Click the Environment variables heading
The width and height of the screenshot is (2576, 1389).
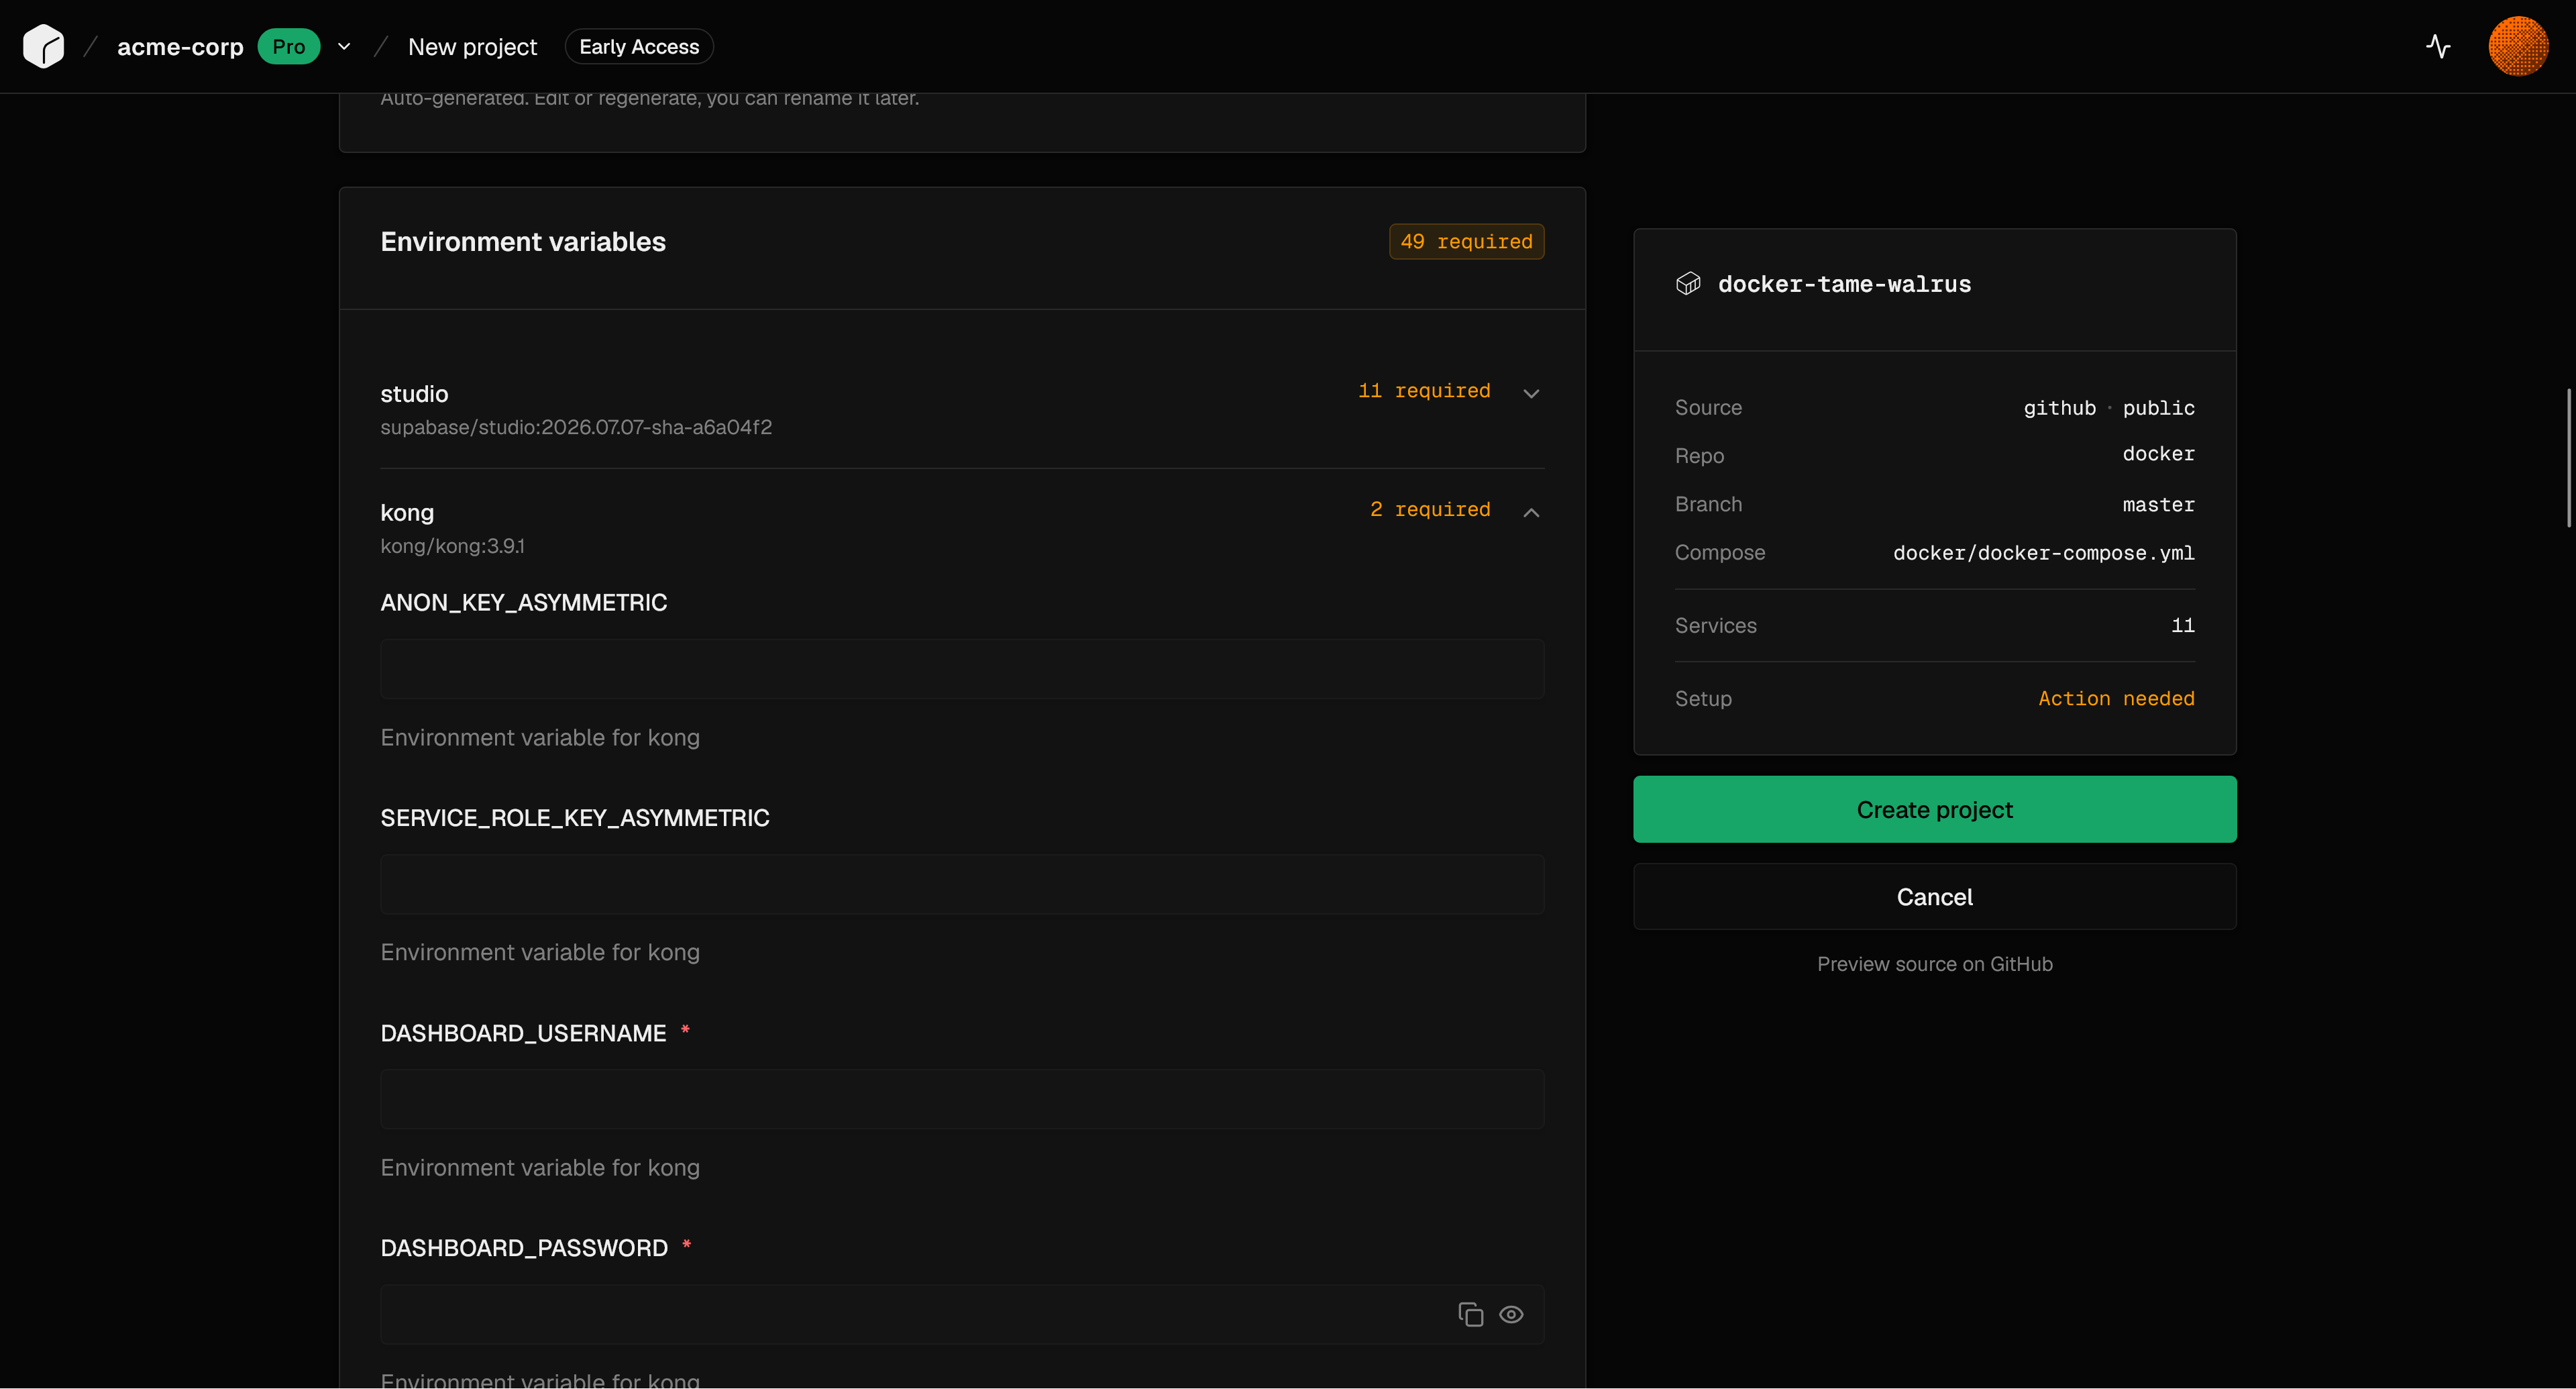point(523,242)
